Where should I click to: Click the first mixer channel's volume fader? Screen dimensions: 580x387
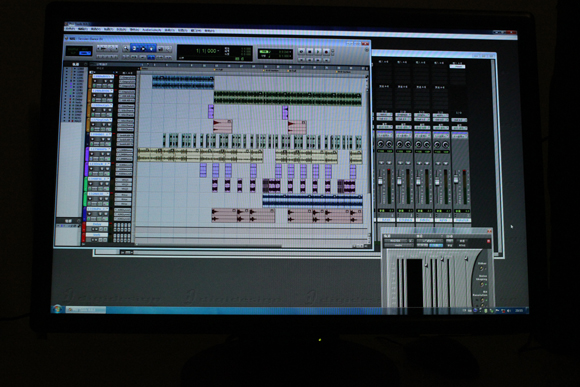[380, 182]
